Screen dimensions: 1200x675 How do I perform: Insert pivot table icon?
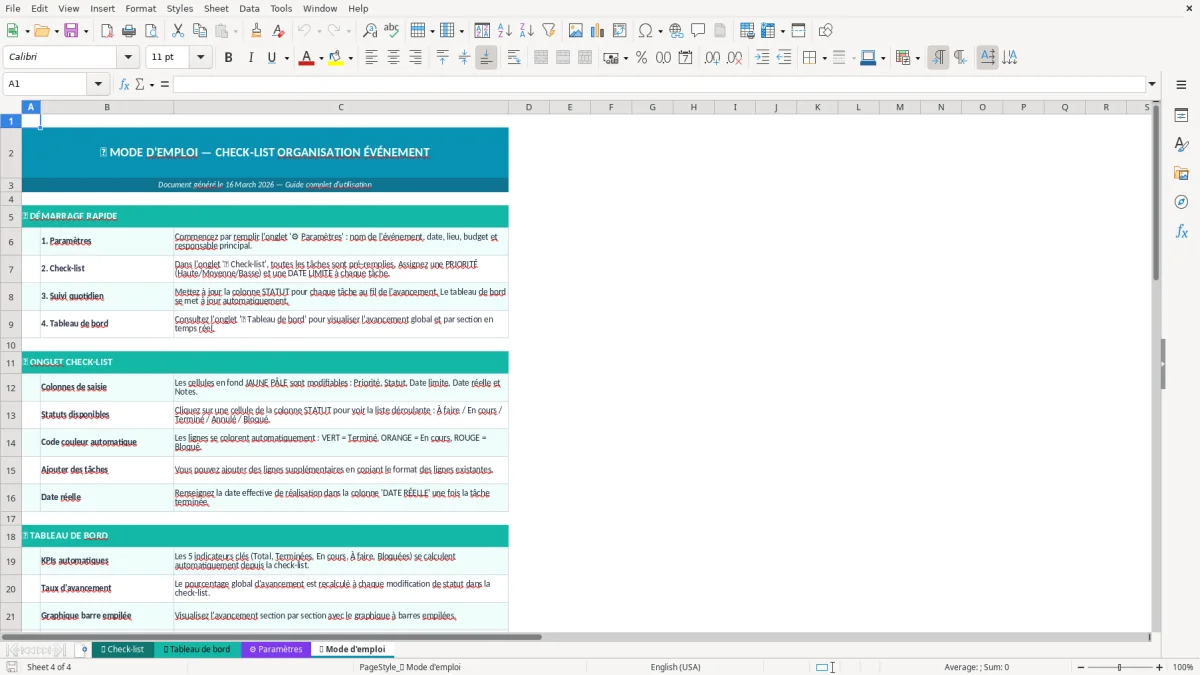tap(620, 31)
